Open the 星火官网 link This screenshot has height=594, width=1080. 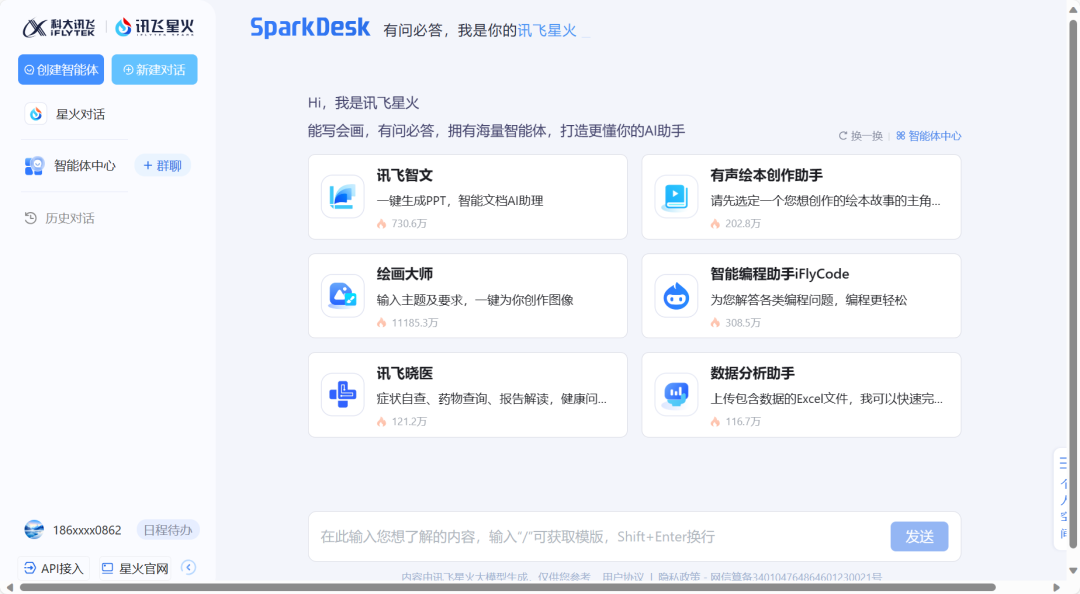[135, 569]
